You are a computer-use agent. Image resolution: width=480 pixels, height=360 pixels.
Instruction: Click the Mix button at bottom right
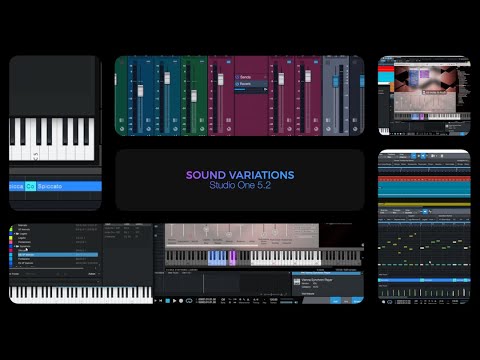[x=346, y=301]
